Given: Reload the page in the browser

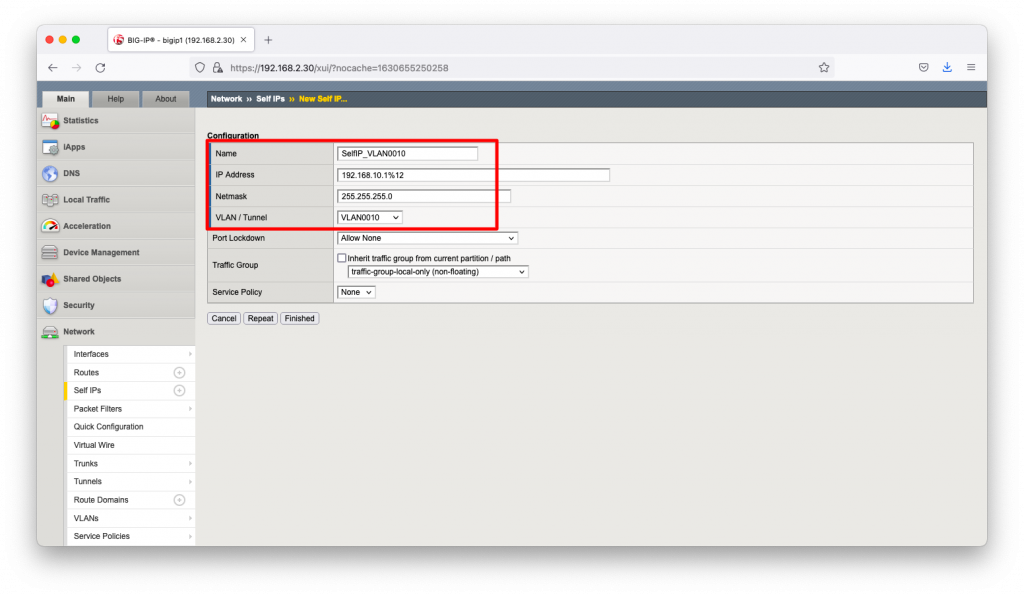Looking at the screenshot, I should tap(100, 67).
